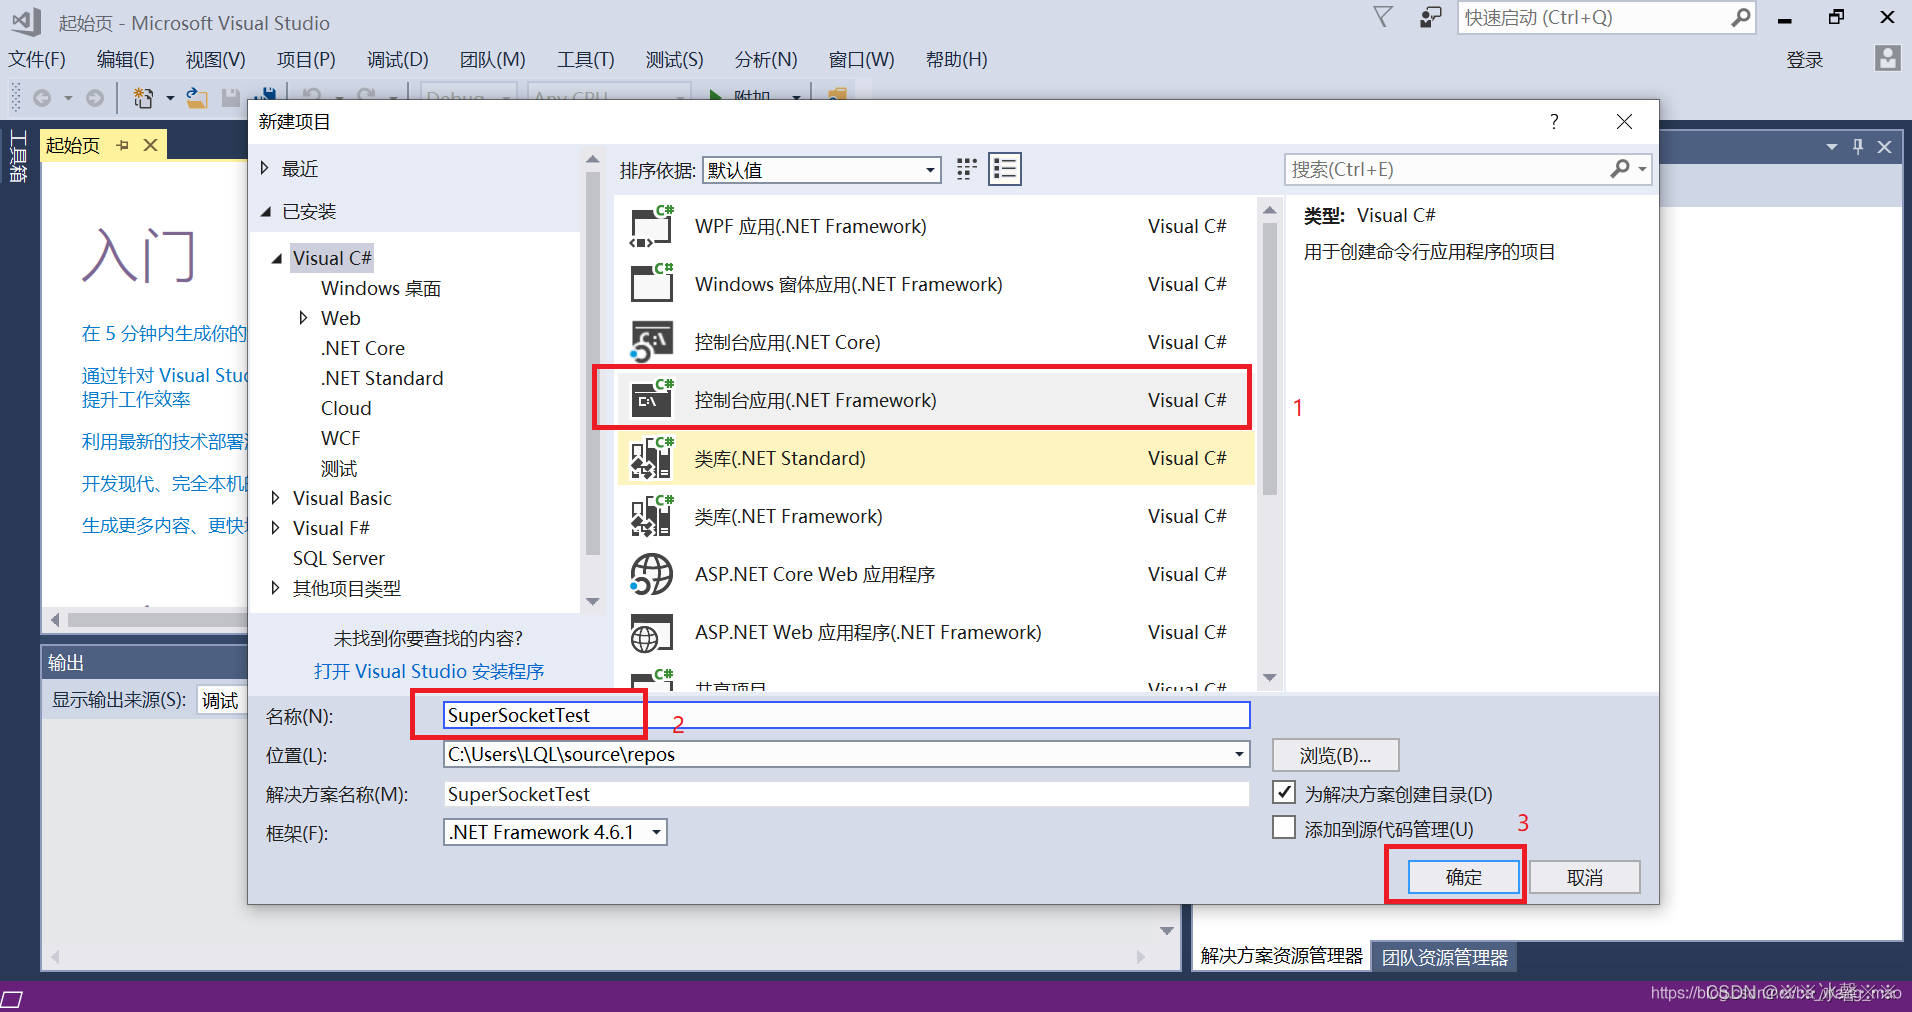Enable 添加到源代码管理(U)
The width and height of the screenshot is (1912, 1012).
tap(1284, 827)
